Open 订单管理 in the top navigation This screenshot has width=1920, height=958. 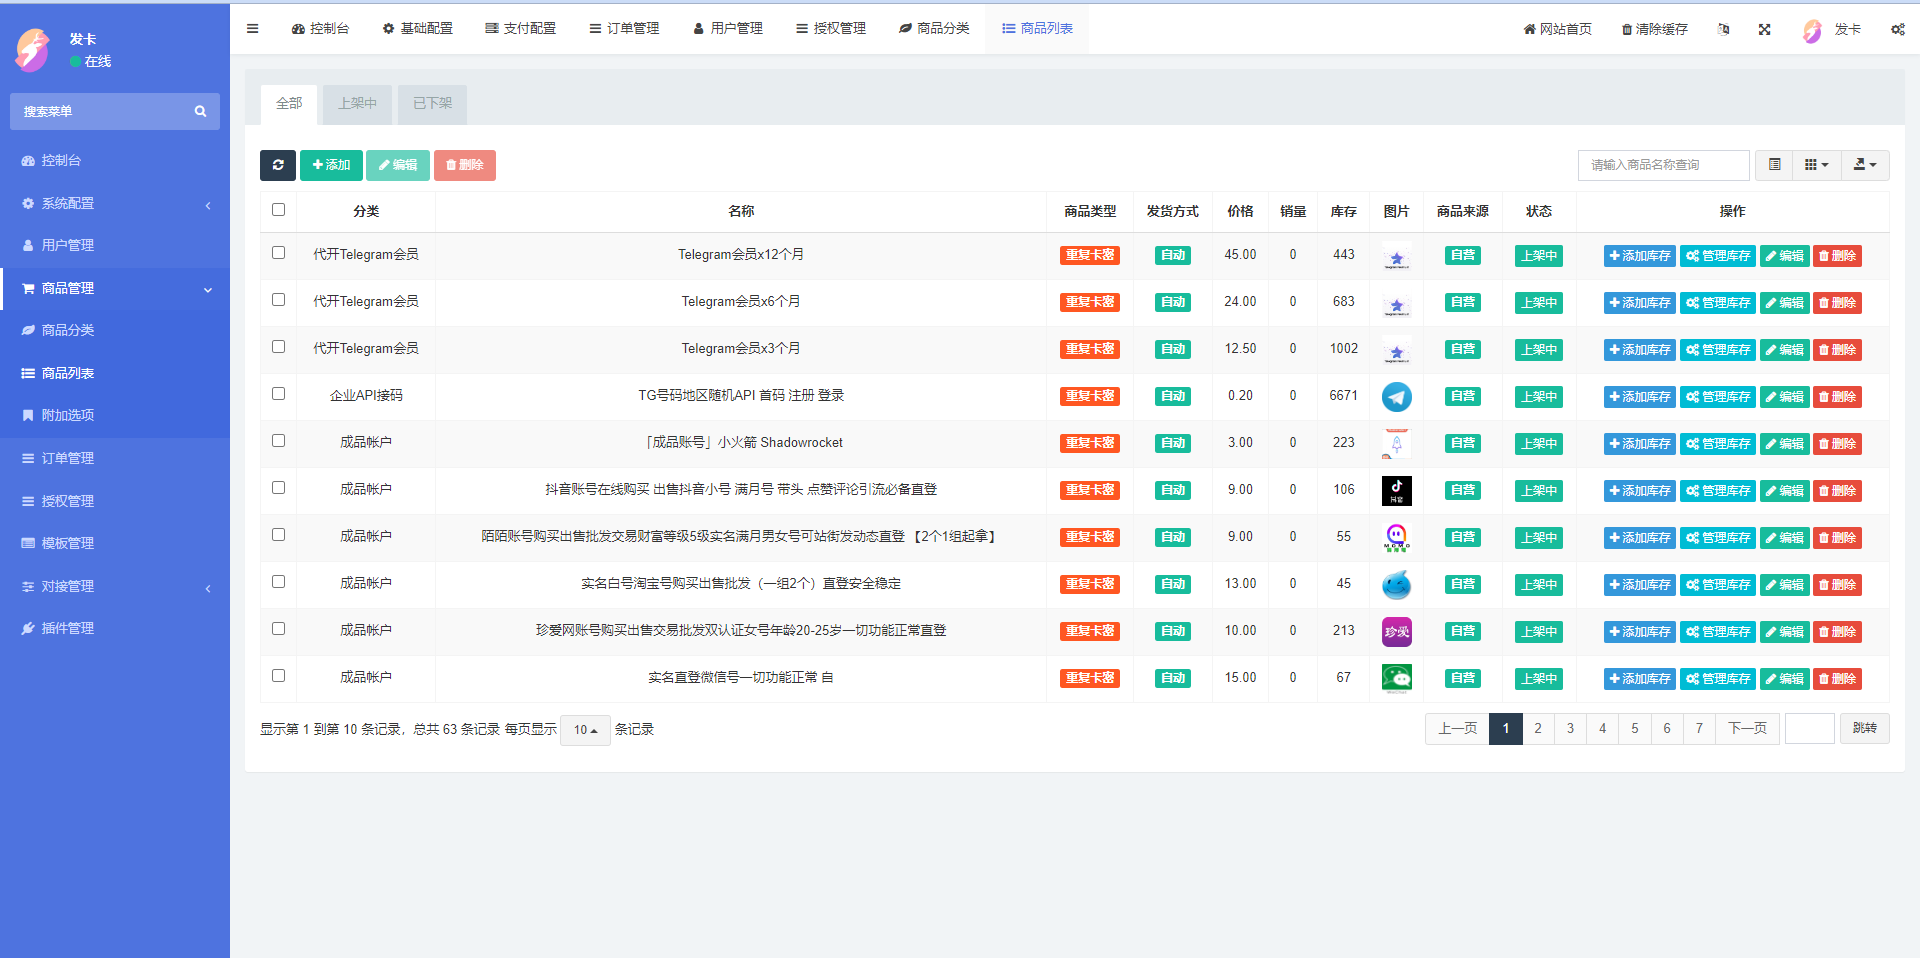tap(624, 29)
